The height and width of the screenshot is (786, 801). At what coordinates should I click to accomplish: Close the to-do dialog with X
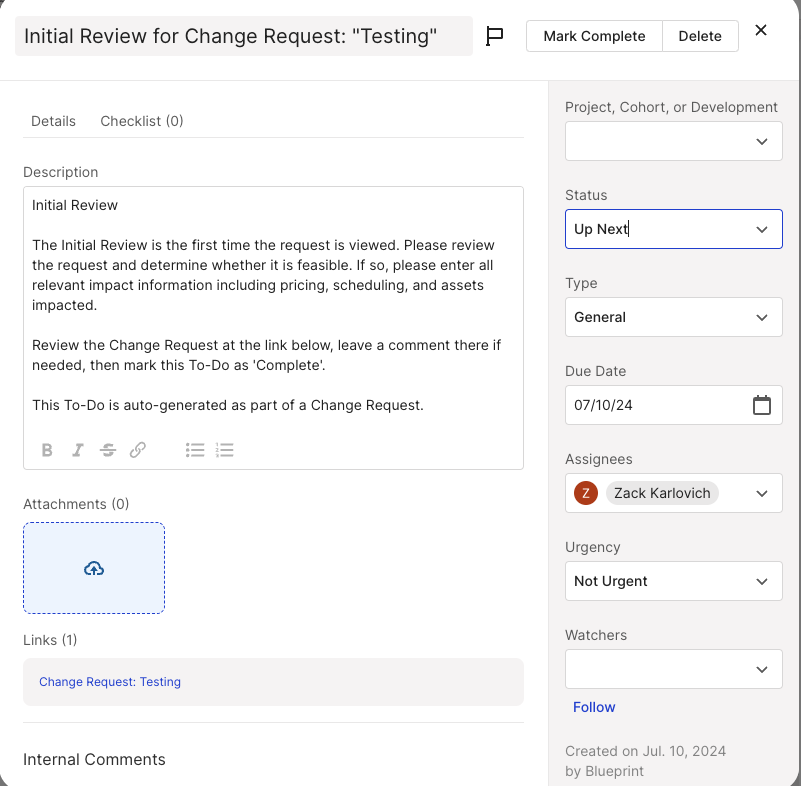pyautogui.click(x=761, y=30)
